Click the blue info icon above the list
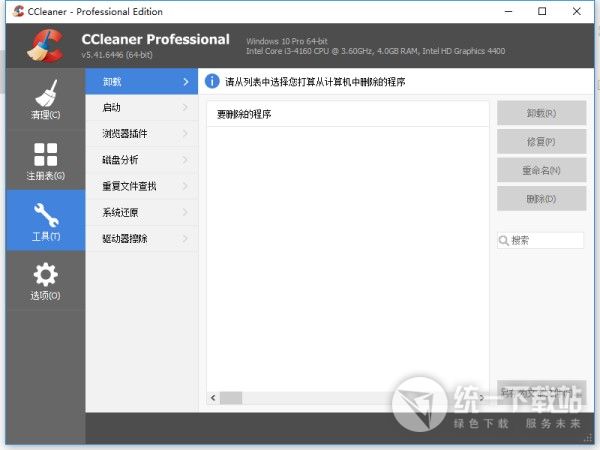Viewport: 600px width, 450px height. (211, 81)
